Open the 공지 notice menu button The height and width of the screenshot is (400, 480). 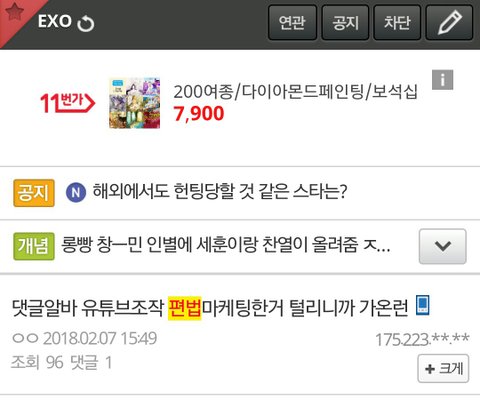click(x=345, y=22)
